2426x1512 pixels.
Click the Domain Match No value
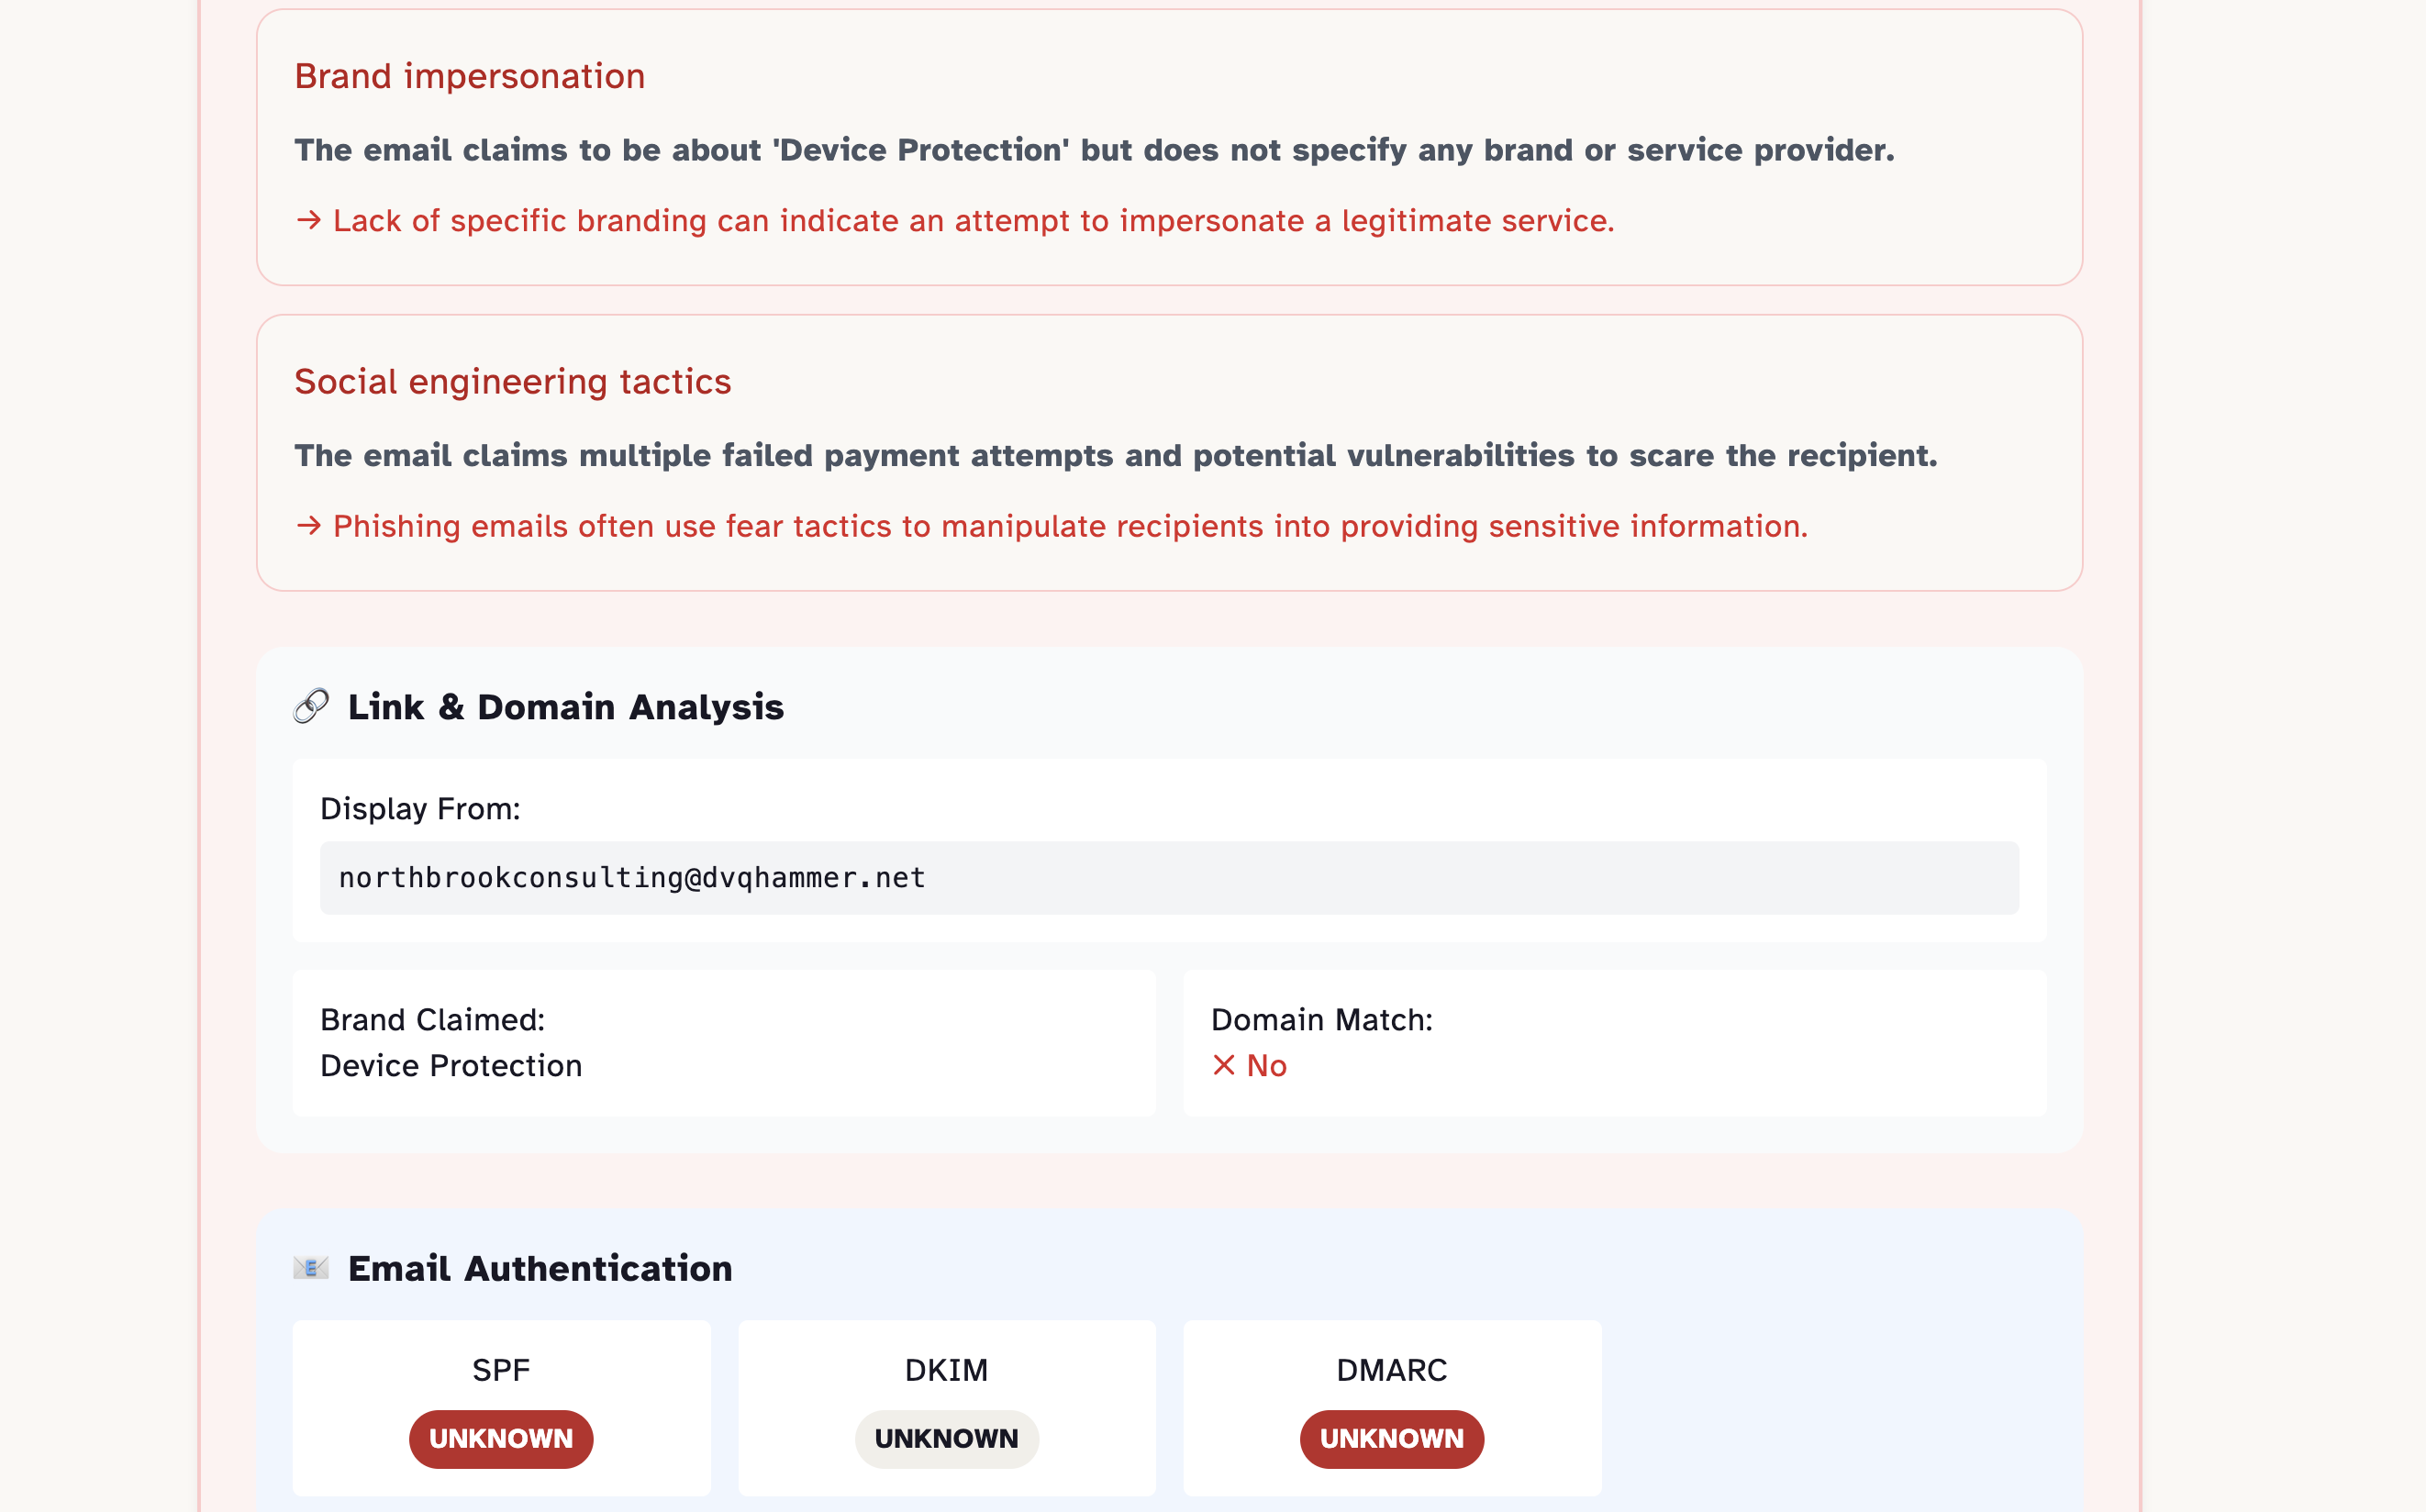click(x=1266, y=1065)
